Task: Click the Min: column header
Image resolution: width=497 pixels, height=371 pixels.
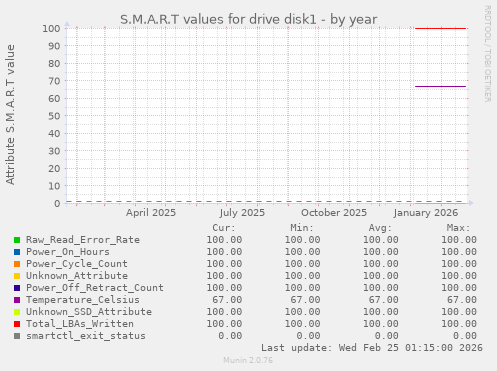Action: 302,228
